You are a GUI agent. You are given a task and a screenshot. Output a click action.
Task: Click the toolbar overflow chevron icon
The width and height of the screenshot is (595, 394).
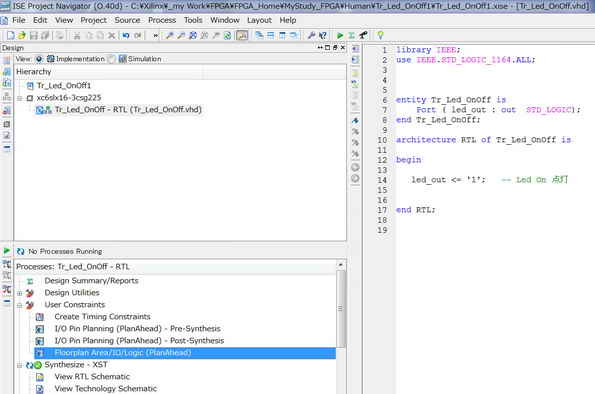pyautogui.click(x=155, y=36)
